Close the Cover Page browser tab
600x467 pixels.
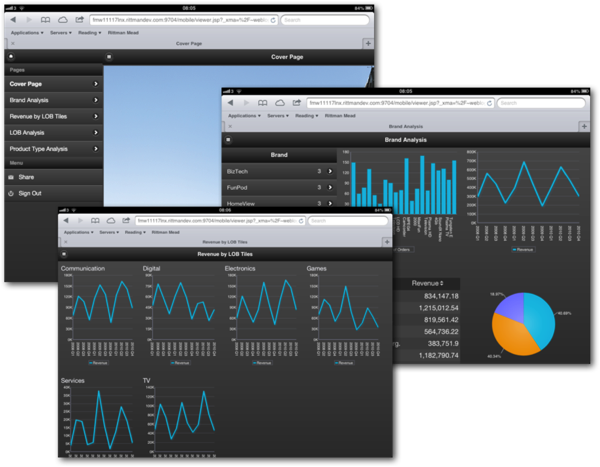tap(13, 43)
